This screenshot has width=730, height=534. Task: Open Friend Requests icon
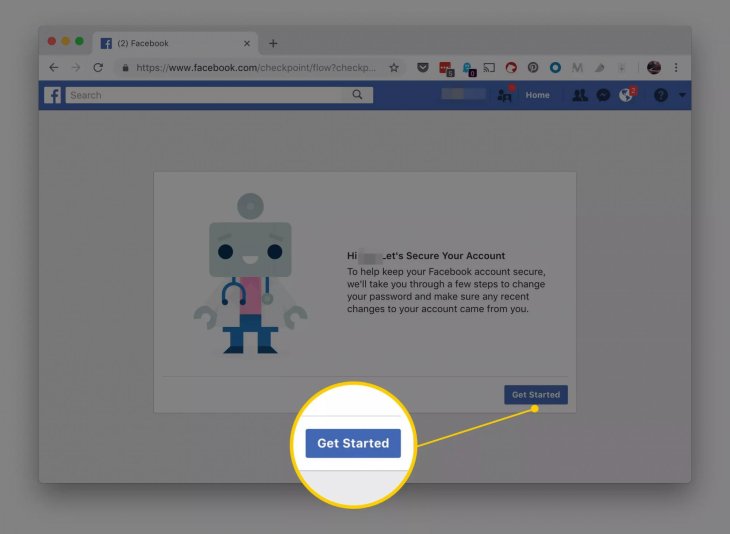coord(580,95)
